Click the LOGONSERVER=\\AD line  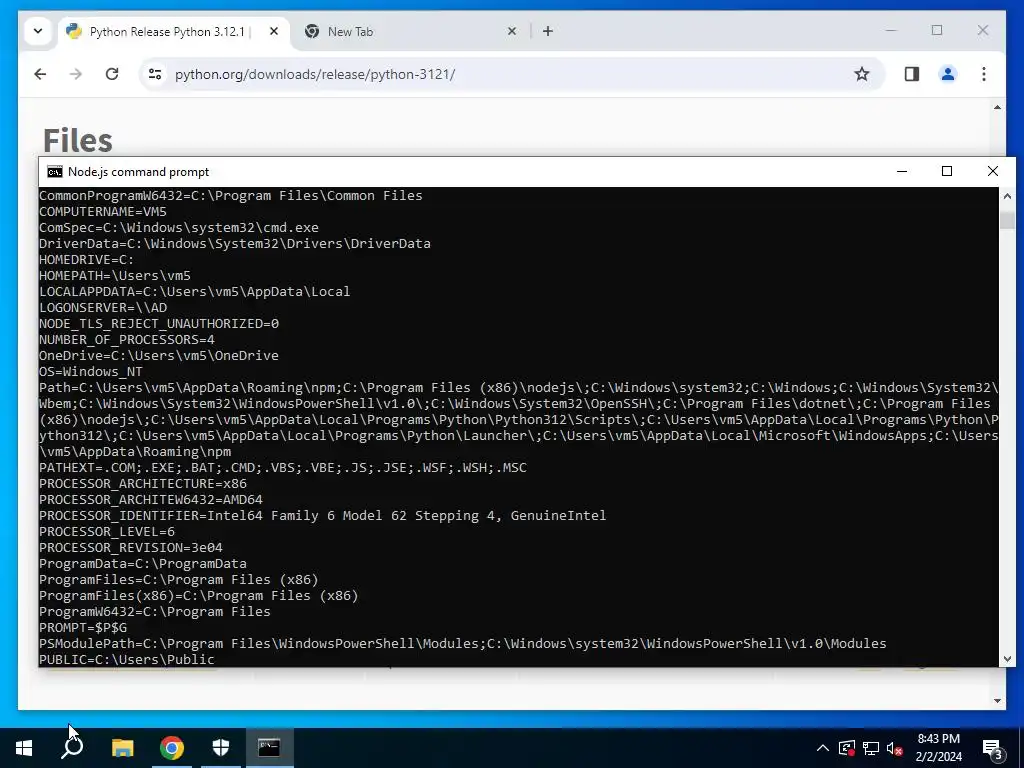103,308
